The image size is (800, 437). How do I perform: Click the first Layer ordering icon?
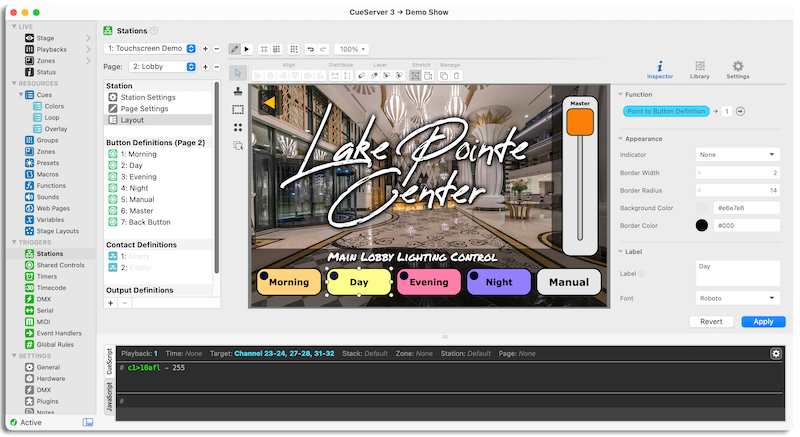coord(362,75)
